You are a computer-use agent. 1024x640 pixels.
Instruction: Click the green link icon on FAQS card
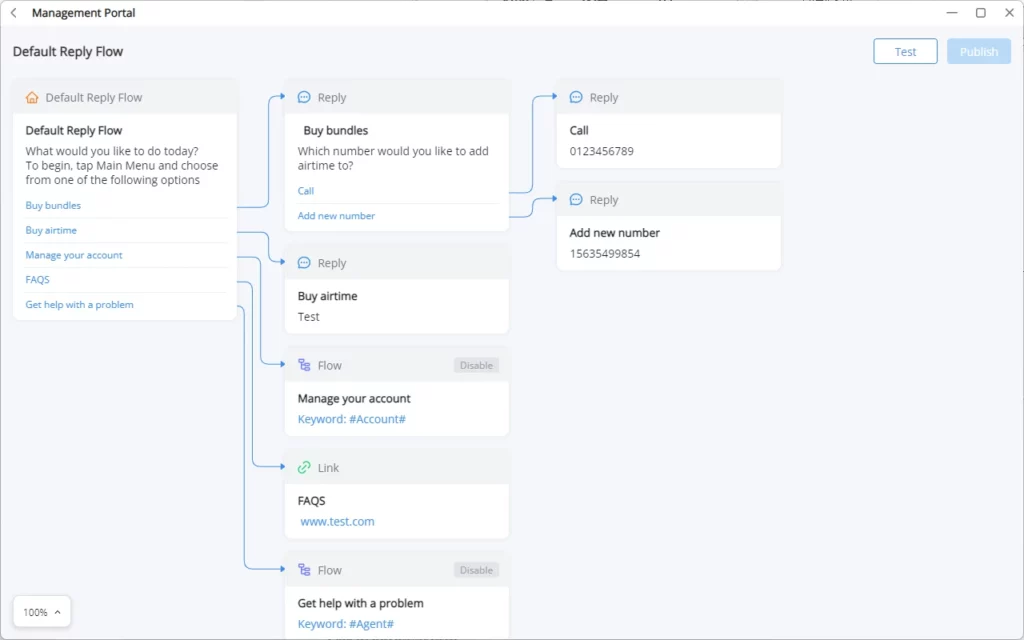pos(304,468)
